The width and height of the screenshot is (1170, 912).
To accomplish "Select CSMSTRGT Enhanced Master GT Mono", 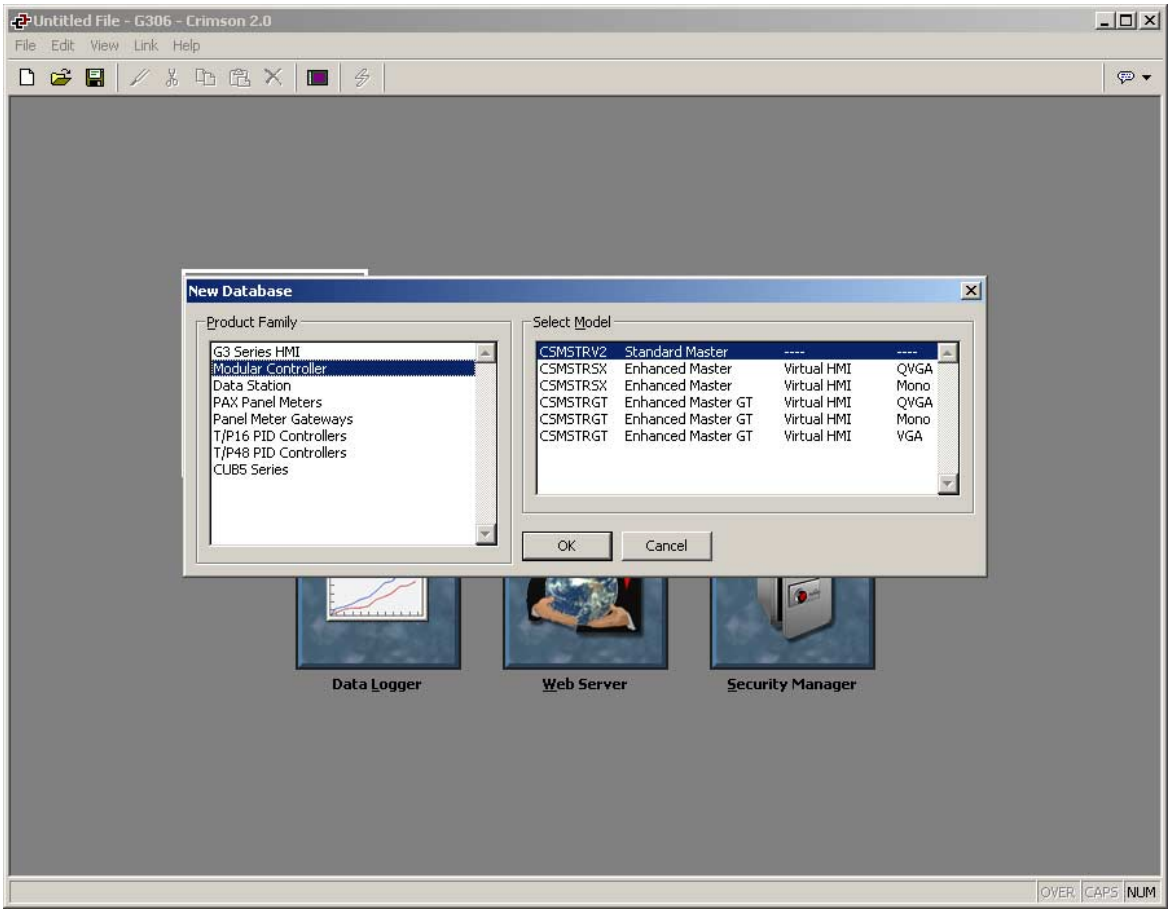I will pos(736,419).
